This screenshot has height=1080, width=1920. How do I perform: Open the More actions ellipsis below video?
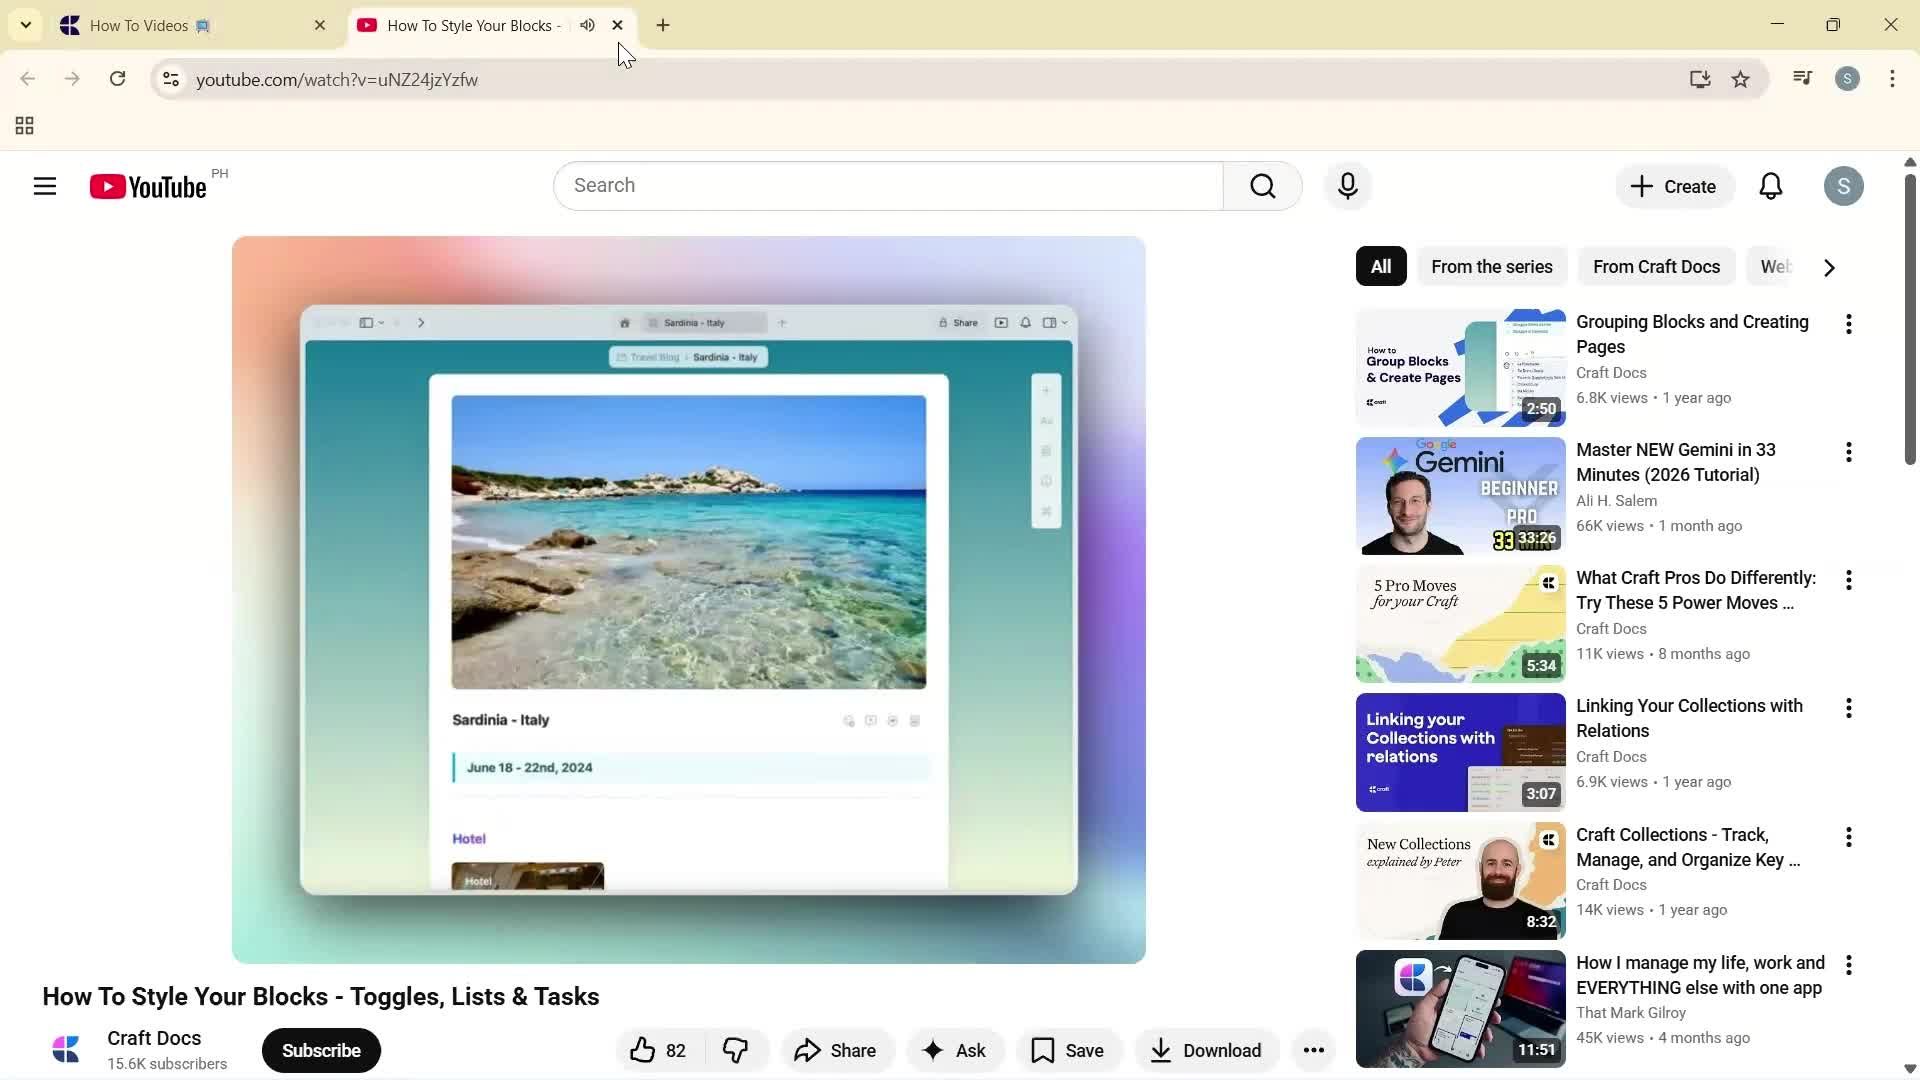[1313, 1050]
